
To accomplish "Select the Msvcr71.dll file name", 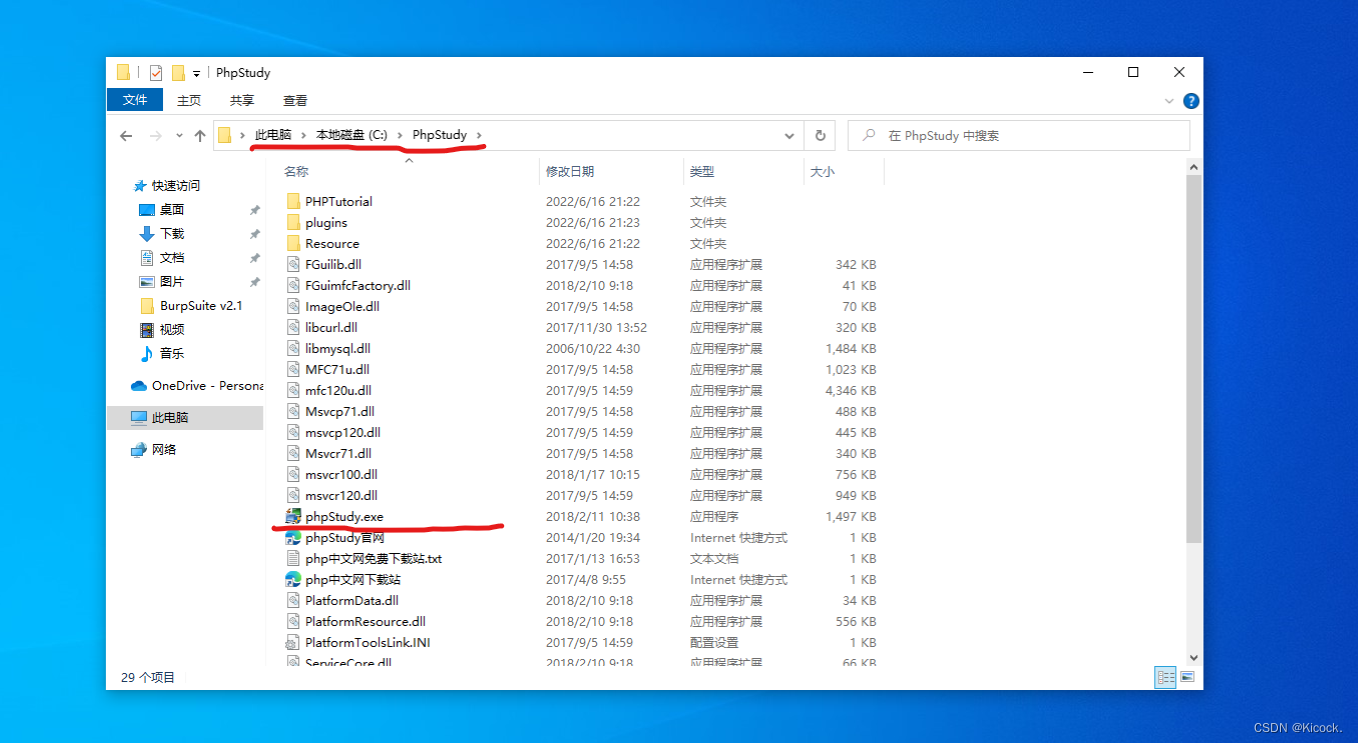I will click(338, 453).
